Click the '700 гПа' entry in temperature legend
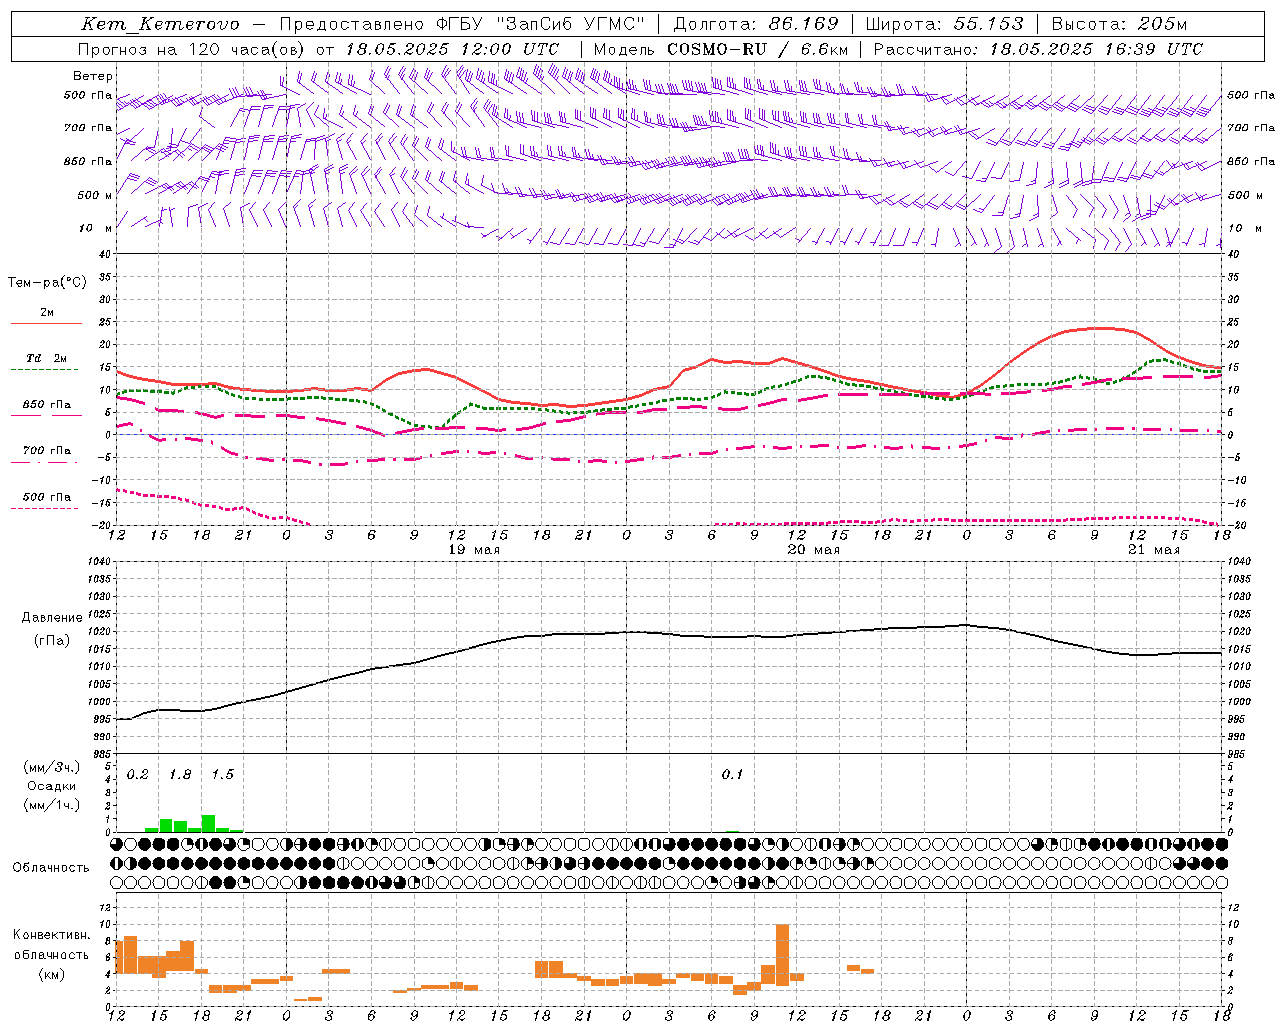 pyautogui.click(x=46, y=451)
